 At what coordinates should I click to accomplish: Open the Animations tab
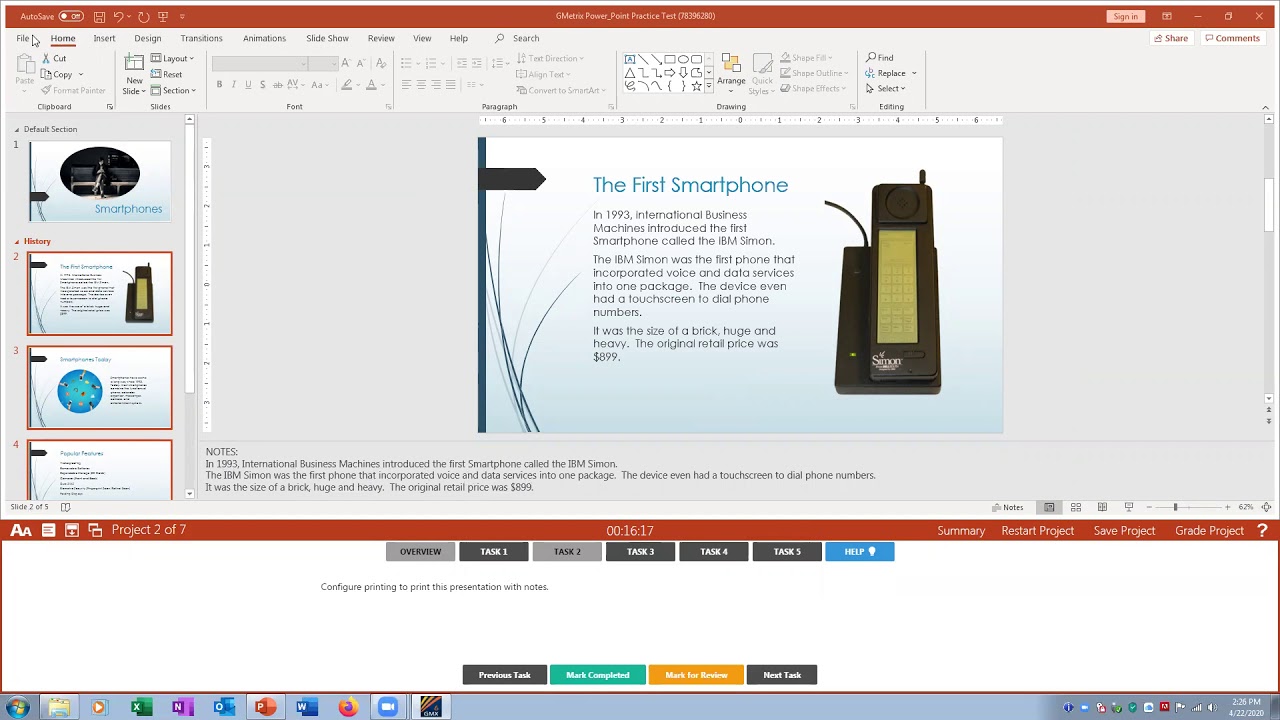click(264, 38)
